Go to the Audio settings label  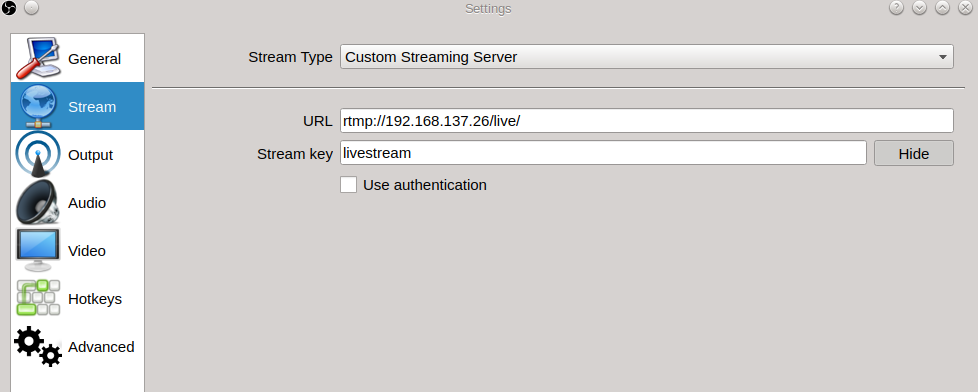click(x=87, y=203)
